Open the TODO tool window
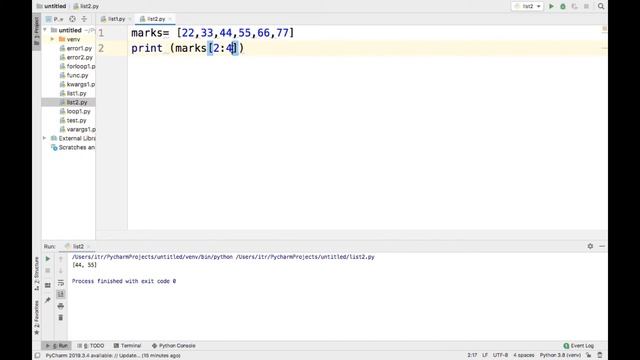The height and width of the screenshot is (360, 640). tap(91, 345)
